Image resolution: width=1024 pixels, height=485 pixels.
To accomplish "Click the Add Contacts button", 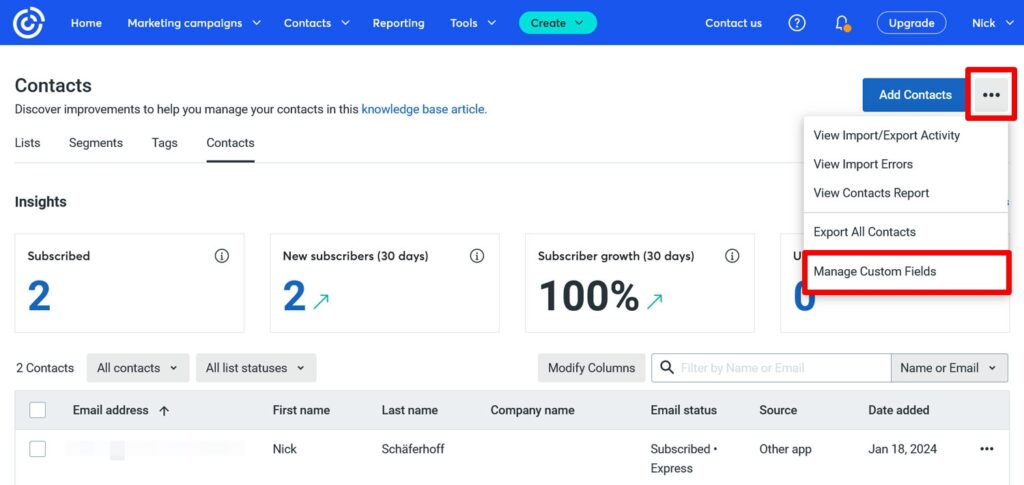I will pyautogui.click(x=915, y=95).
